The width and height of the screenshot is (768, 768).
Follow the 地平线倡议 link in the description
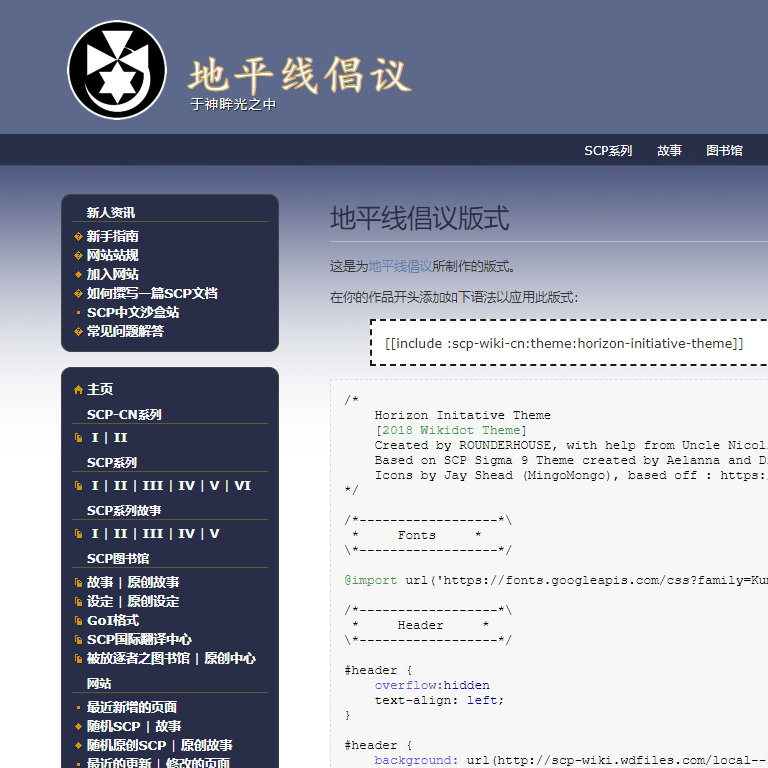400,266
